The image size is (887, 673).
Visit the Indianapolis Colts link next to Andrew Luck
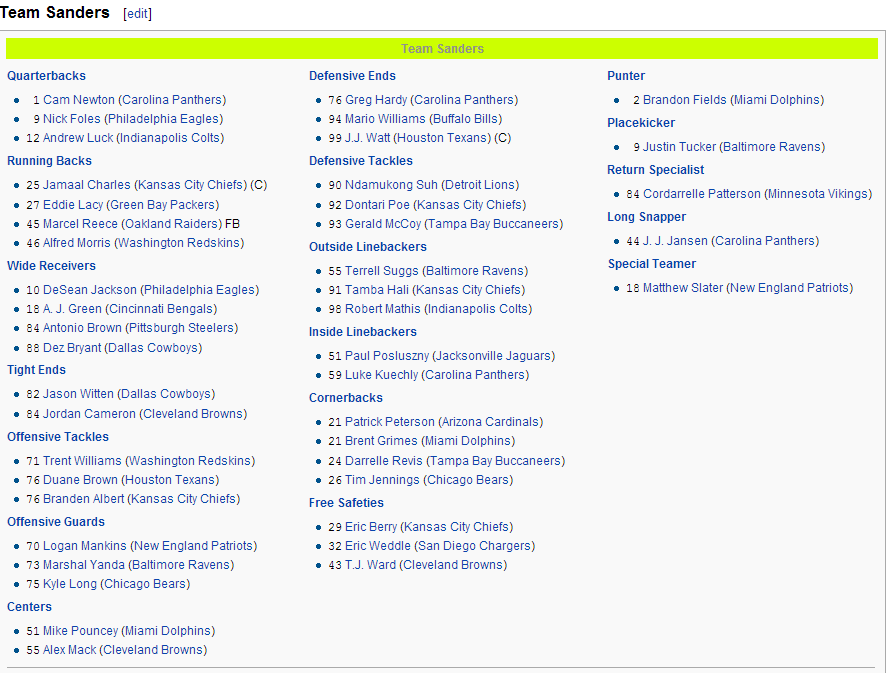click(x=170, y=138)
